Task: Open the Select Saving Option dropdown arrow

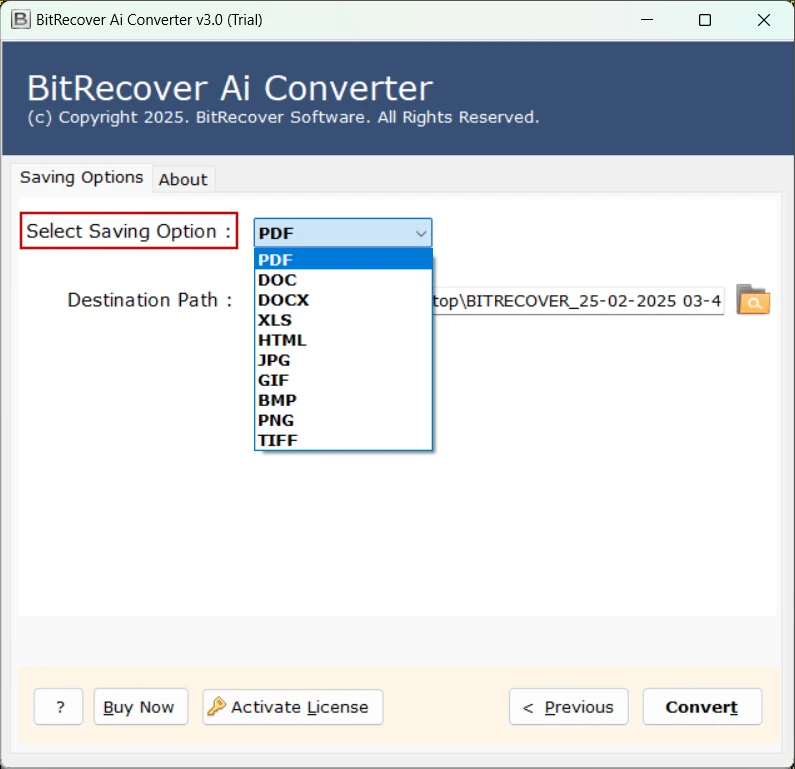Action: (420, 233)
